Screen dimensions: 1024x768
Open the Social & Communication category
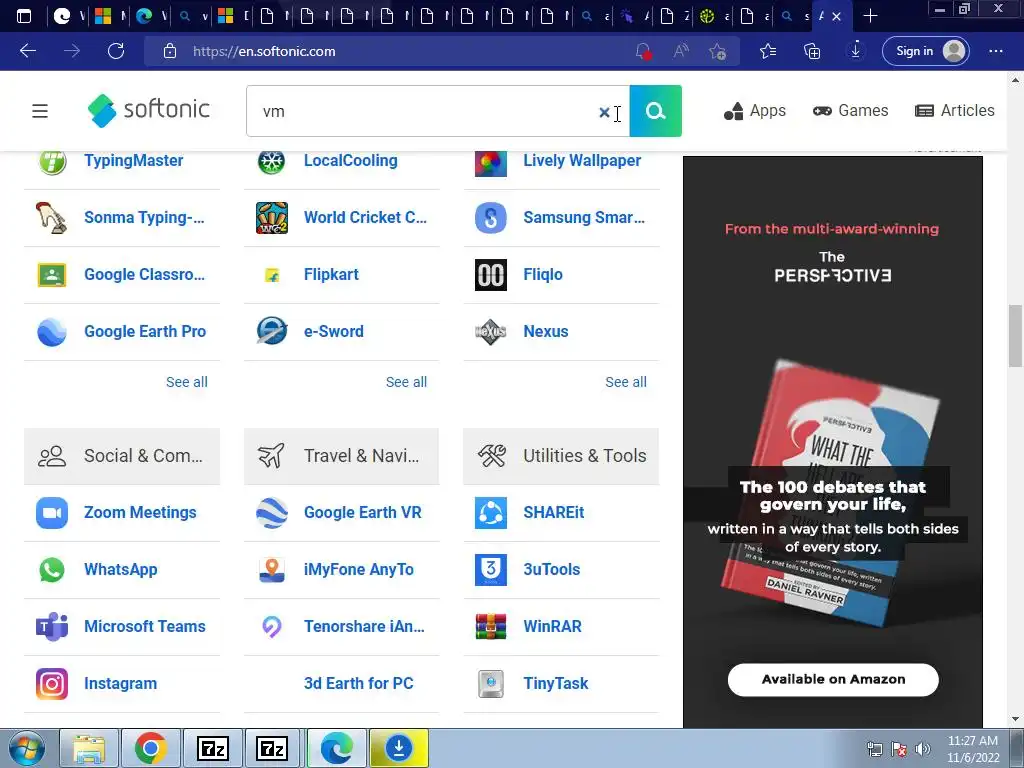coord(122,456)
